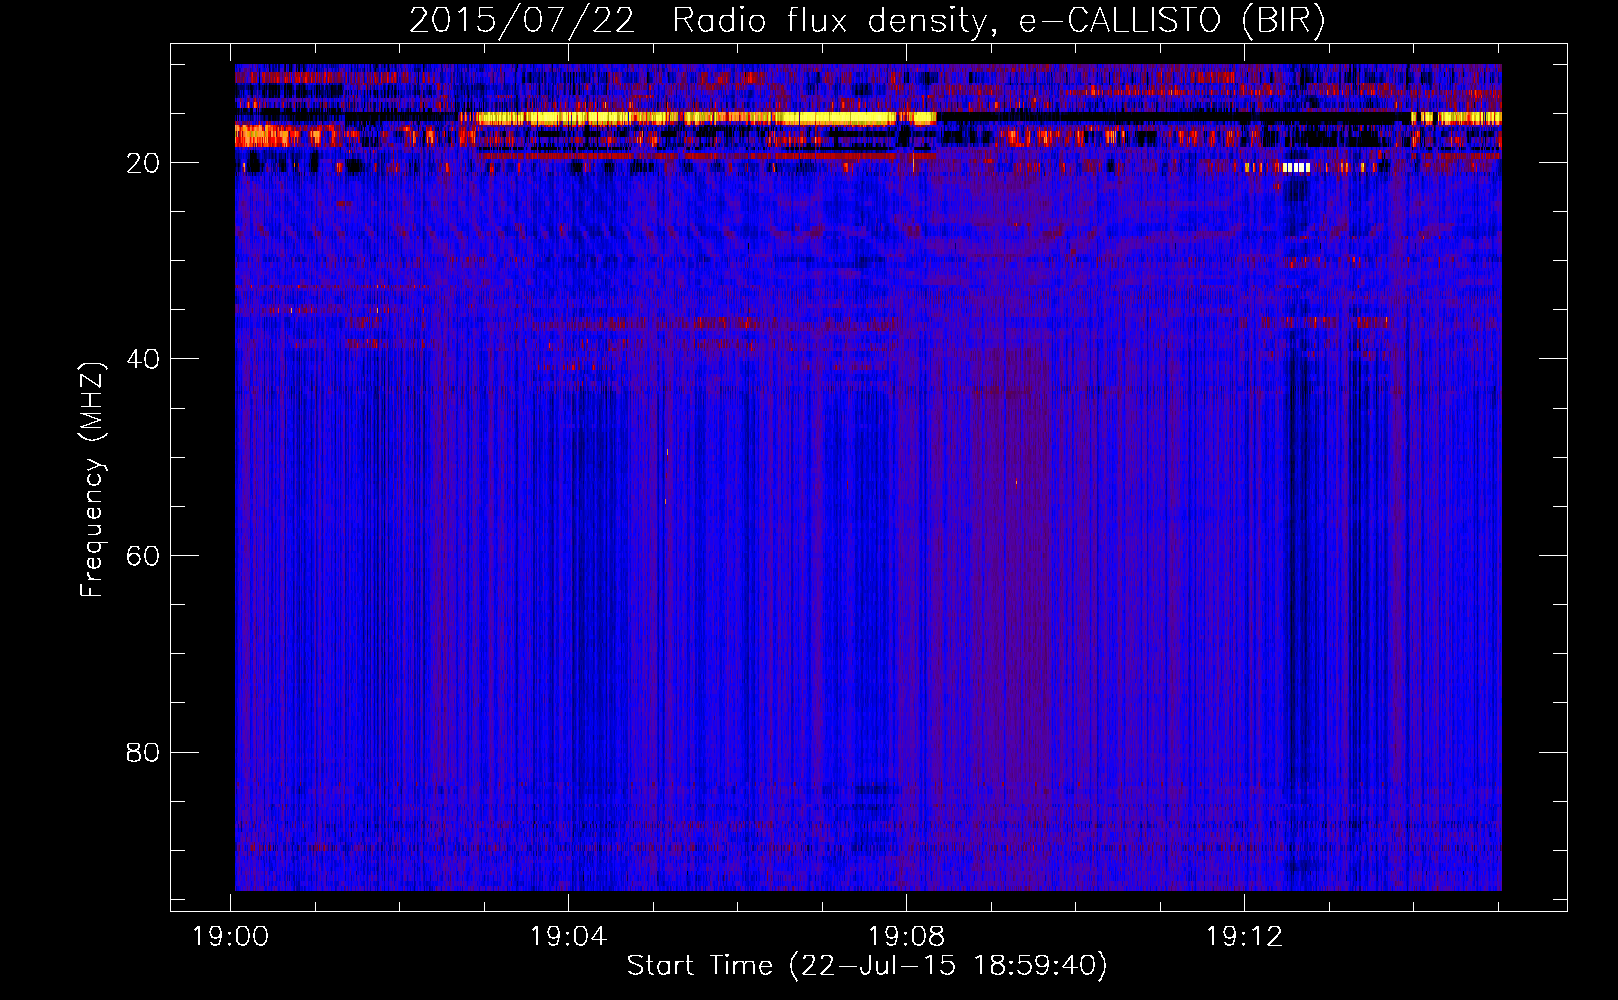1618x1000 pixels.
Task: Click the 'e-CALLISTO (BIR)' text in title
Action: click(1172, 21)
